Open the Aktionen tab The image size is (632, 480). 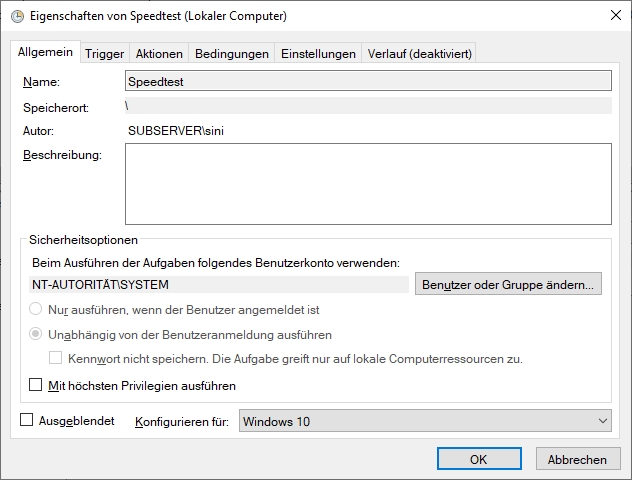[x=159, y=54]
